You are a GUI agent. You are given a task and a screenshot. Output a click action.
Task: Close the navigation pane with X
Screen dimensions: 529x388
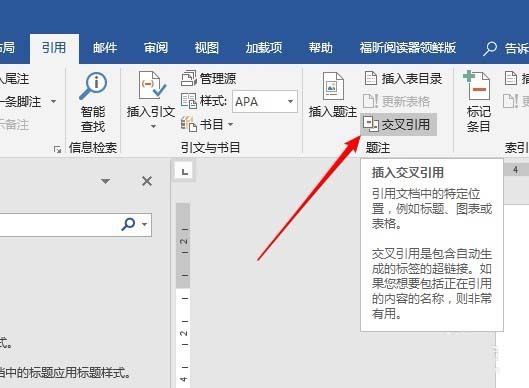pyautogui.click(x=147, y=181)
